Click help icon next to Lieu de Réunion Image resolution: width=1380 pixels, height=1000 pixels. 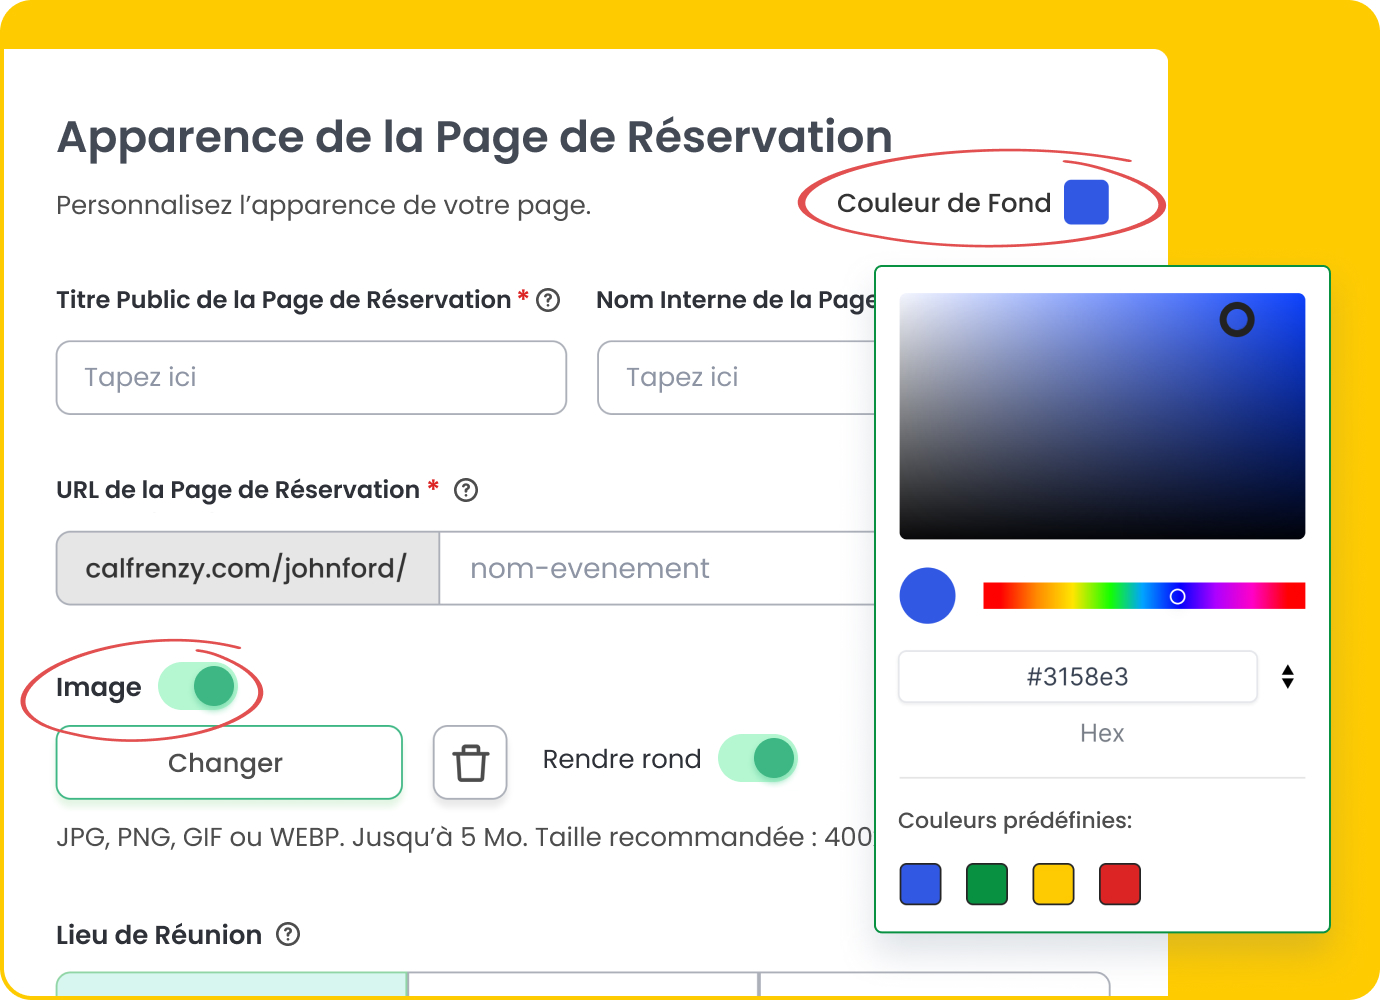[288, 934]
